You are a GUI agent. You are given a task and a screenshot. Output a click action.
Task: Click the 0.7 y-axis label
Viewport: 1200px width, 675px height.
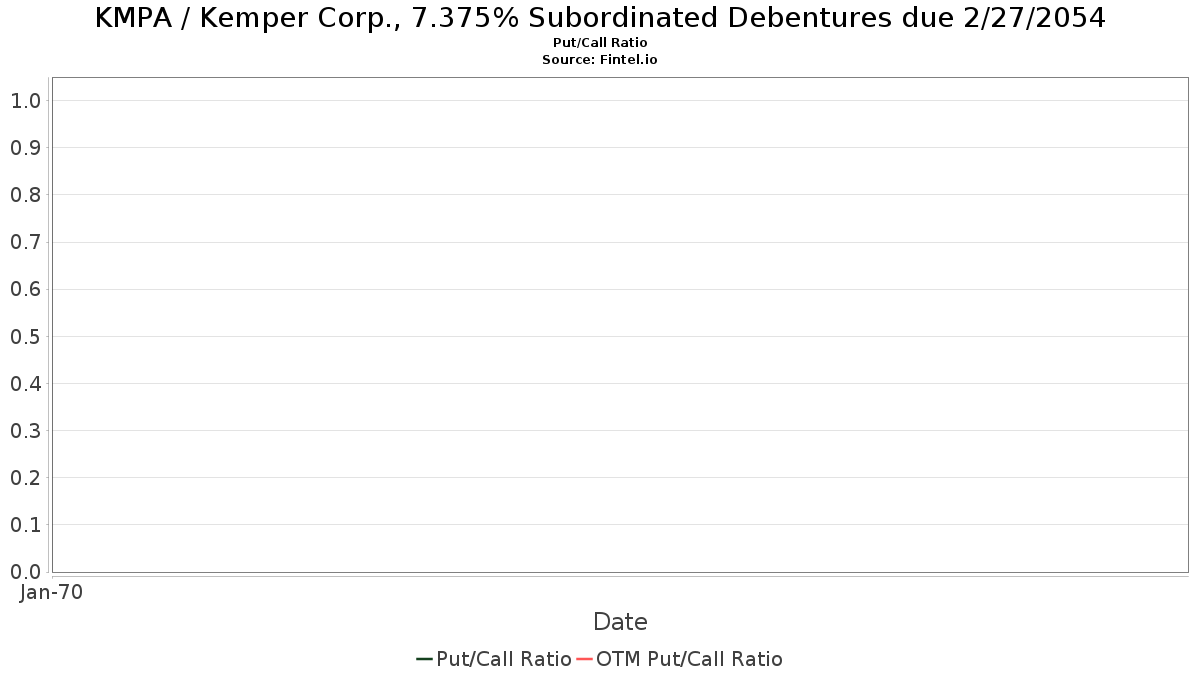25,242
